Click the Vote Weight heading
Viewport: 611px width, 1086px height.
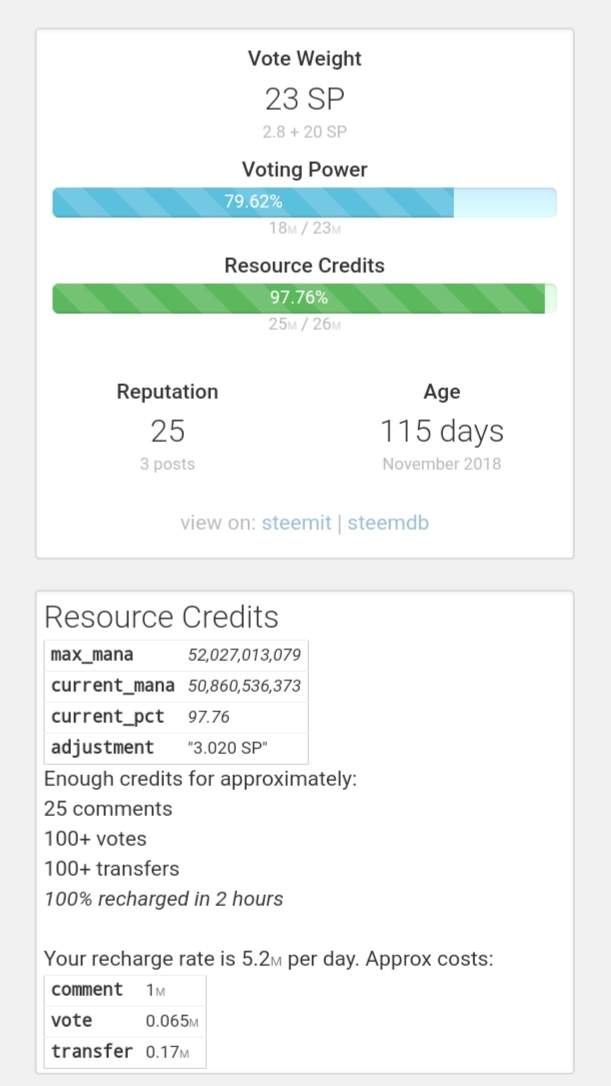(304, 59)
